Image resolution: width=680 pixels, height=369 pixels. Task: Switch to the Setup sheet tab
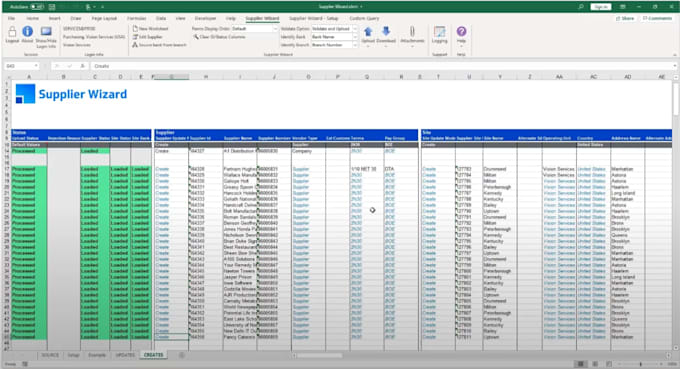pyautogui.click(x=73, y=355)
